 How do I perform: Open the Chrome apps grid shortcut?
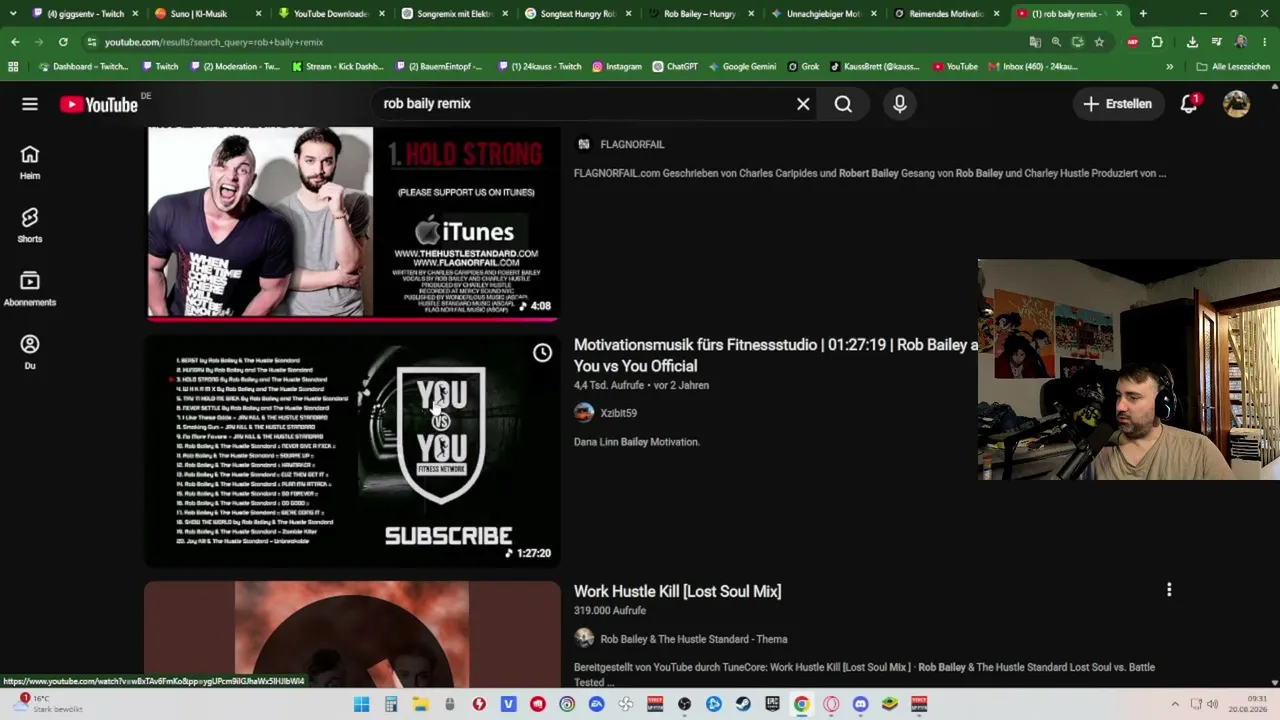point(13,67)
